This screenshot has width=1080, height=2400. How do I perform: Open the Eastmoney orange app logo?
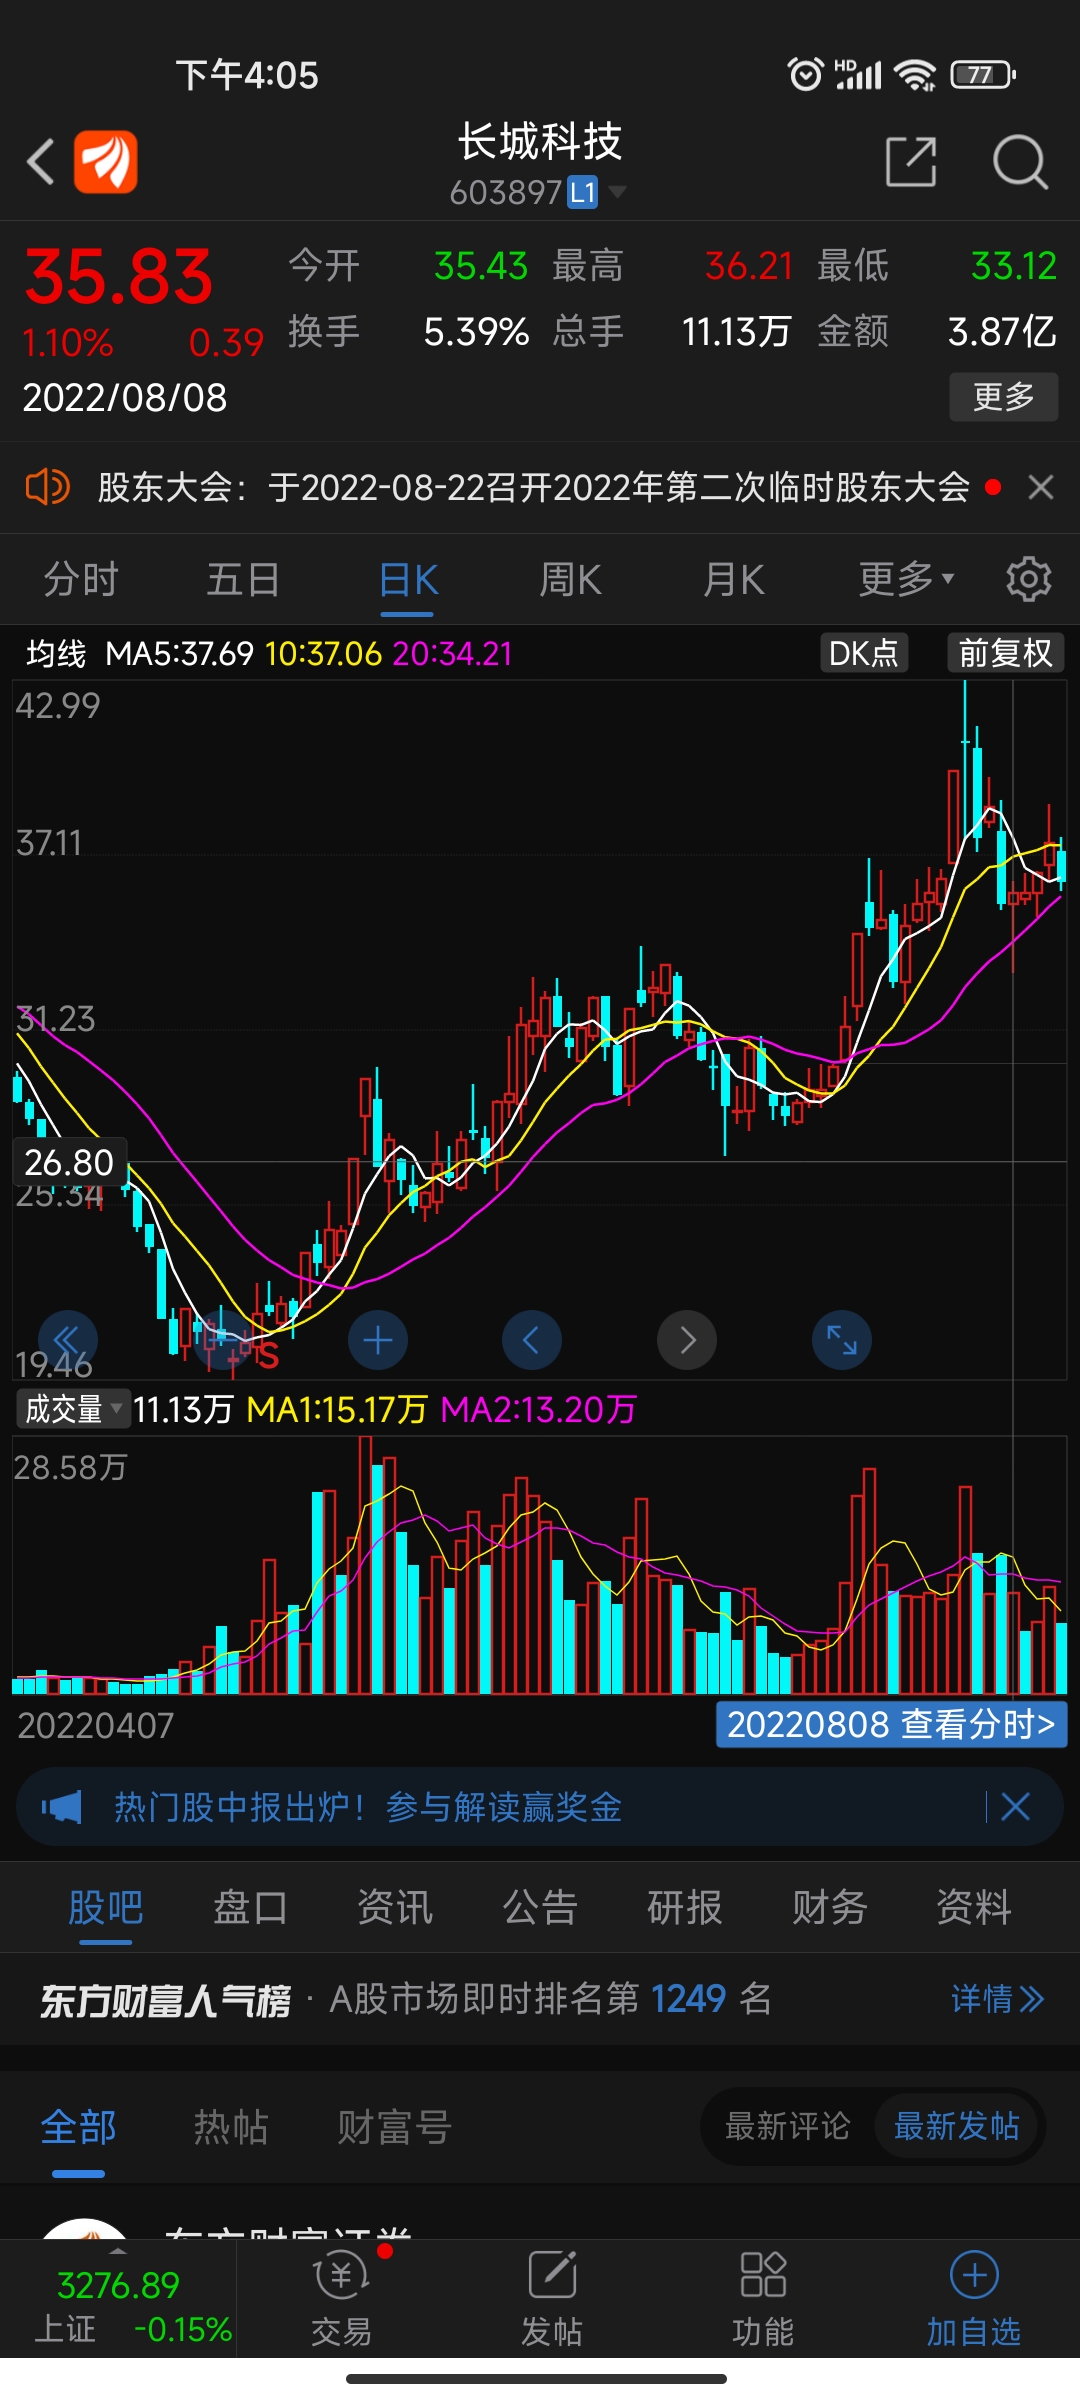click(x=105, y=162)
